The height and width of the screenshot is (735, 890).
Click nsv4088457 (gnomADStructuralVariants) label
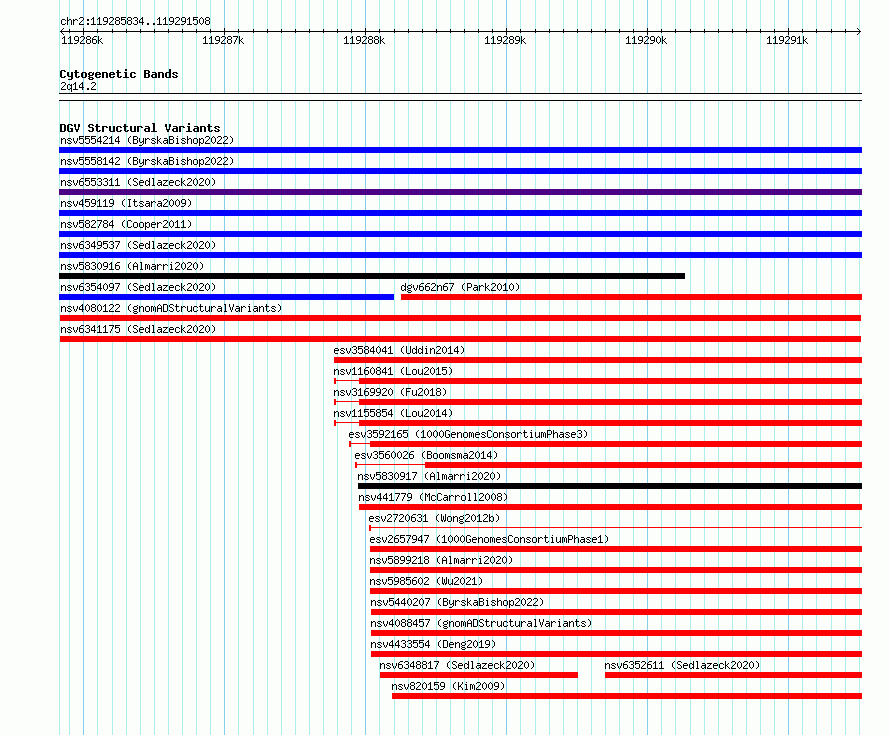[481, 623]
